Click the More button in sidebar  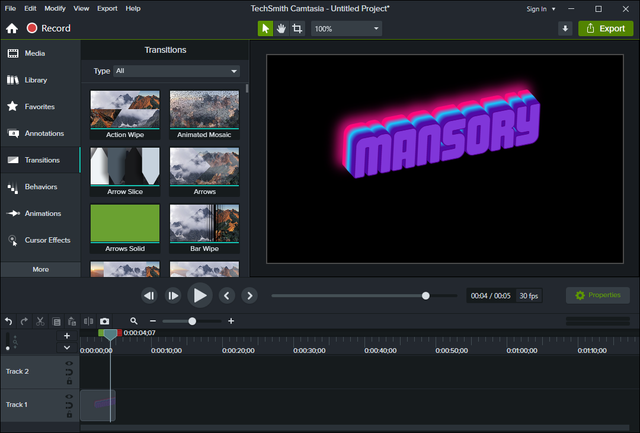(40, 269)
